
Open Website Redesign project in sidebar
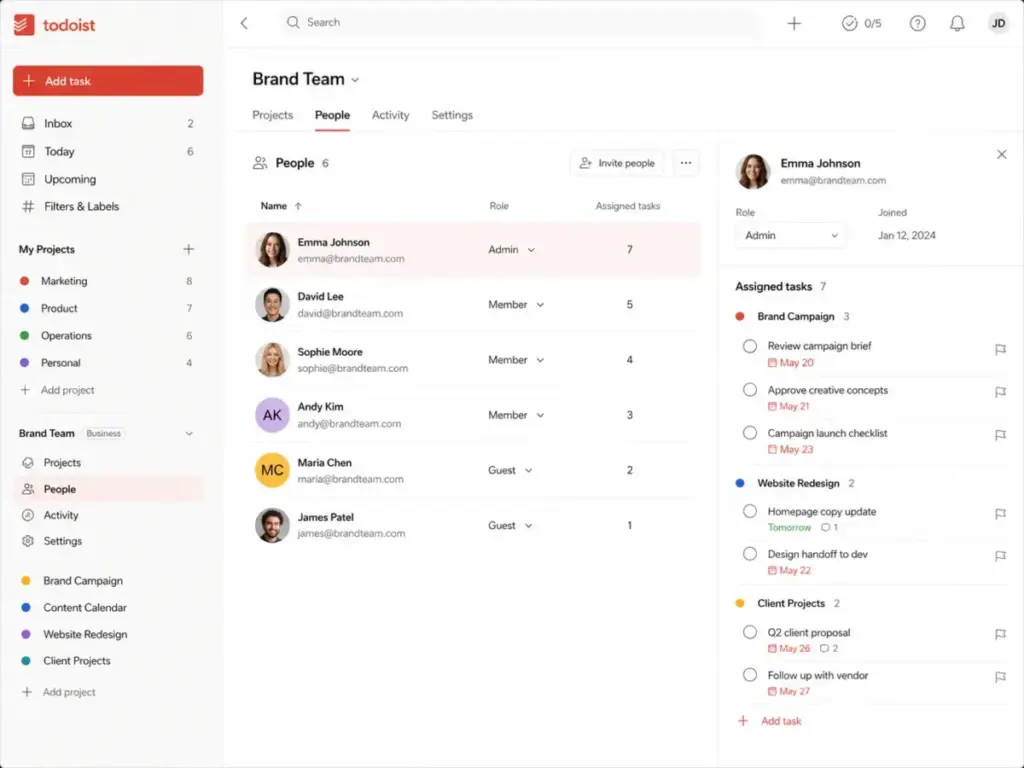[x=108, y=635]
